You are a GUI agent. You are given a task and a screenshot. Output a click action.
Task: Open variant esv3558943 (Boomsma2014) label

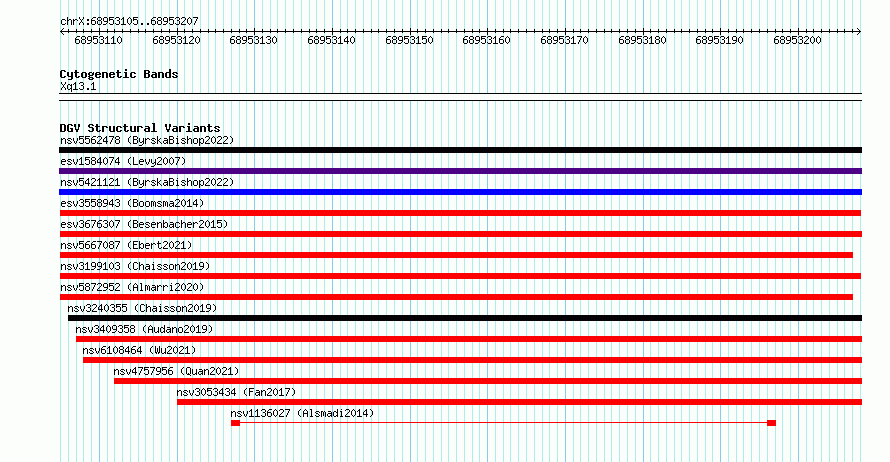point(132,203)
